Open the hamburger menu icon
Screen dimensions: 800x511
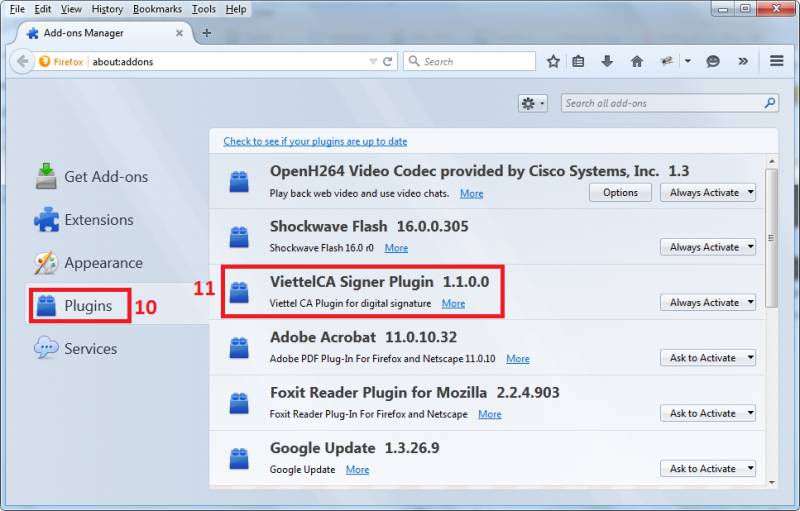point(777,61)
